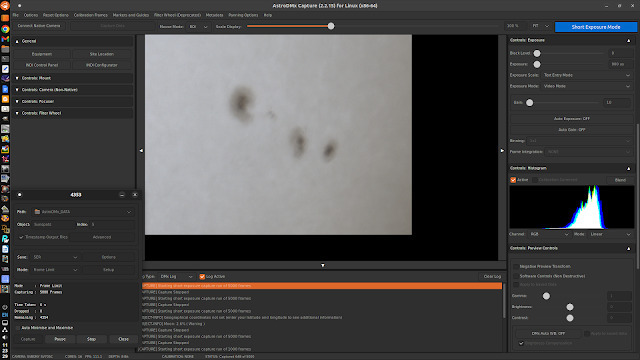Collapse the Controls: Exposure panel arrow

coord(628,40)
